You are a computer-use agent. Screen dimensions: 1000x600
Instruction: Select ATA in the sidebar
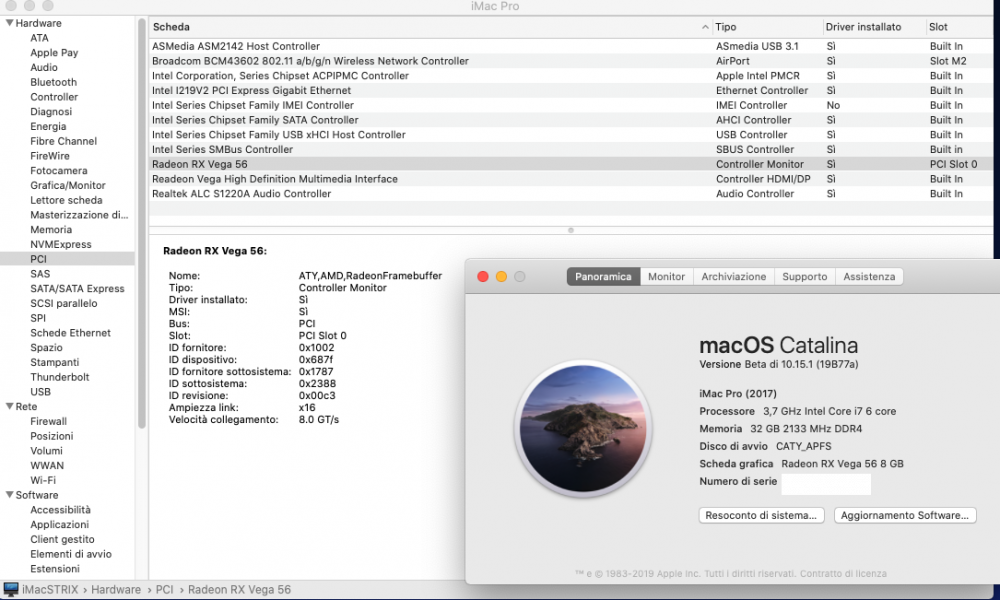click(39, 38)
